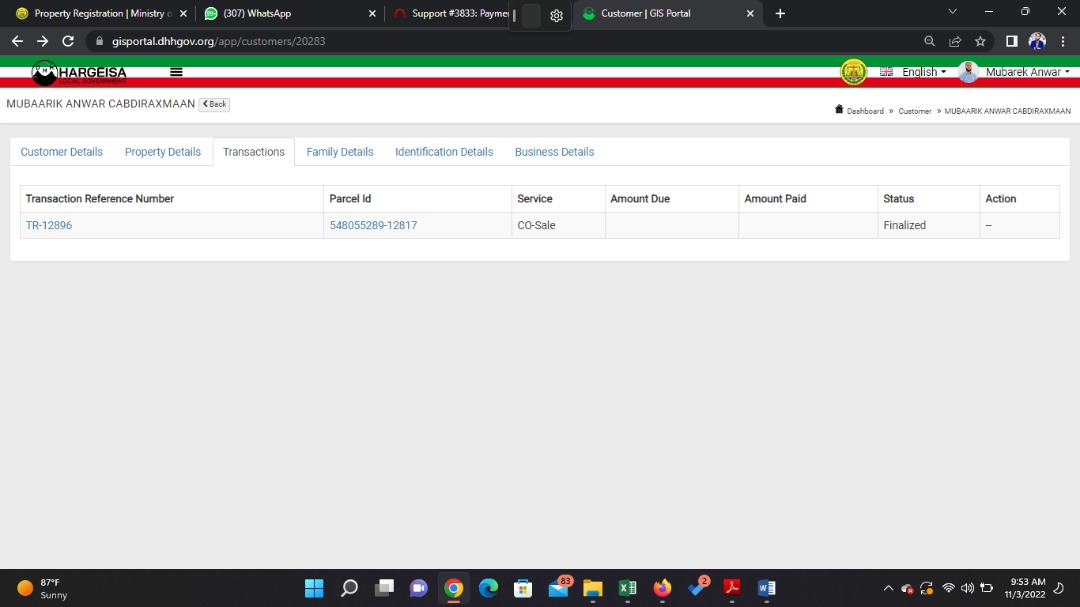This screenshot has height=607, width=1080.
Task: Open Chrome three-dot menu
Action: (x=1063, y=41)
